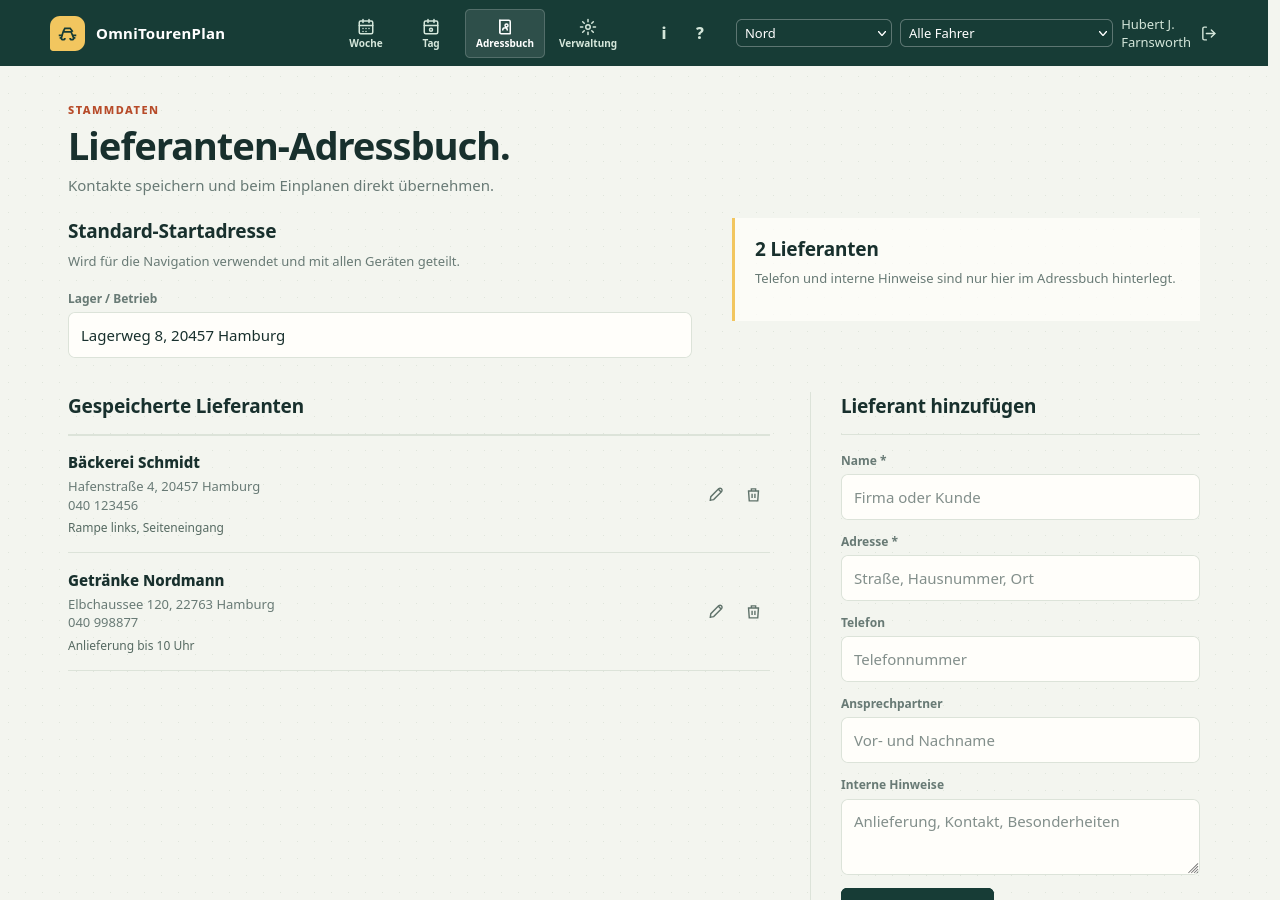Click the info 'i' icon

(663, 33)
